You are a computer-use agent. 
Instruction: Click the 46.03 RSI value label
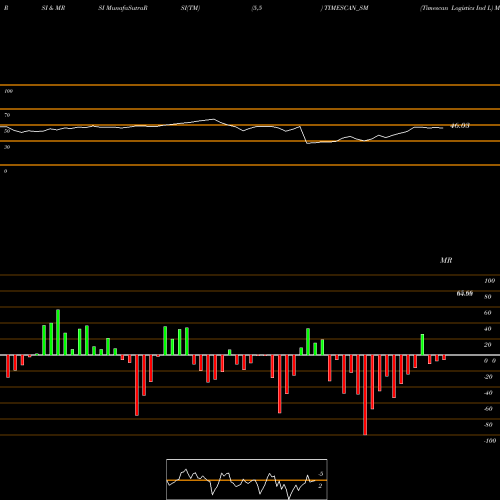tap(460, 126)
